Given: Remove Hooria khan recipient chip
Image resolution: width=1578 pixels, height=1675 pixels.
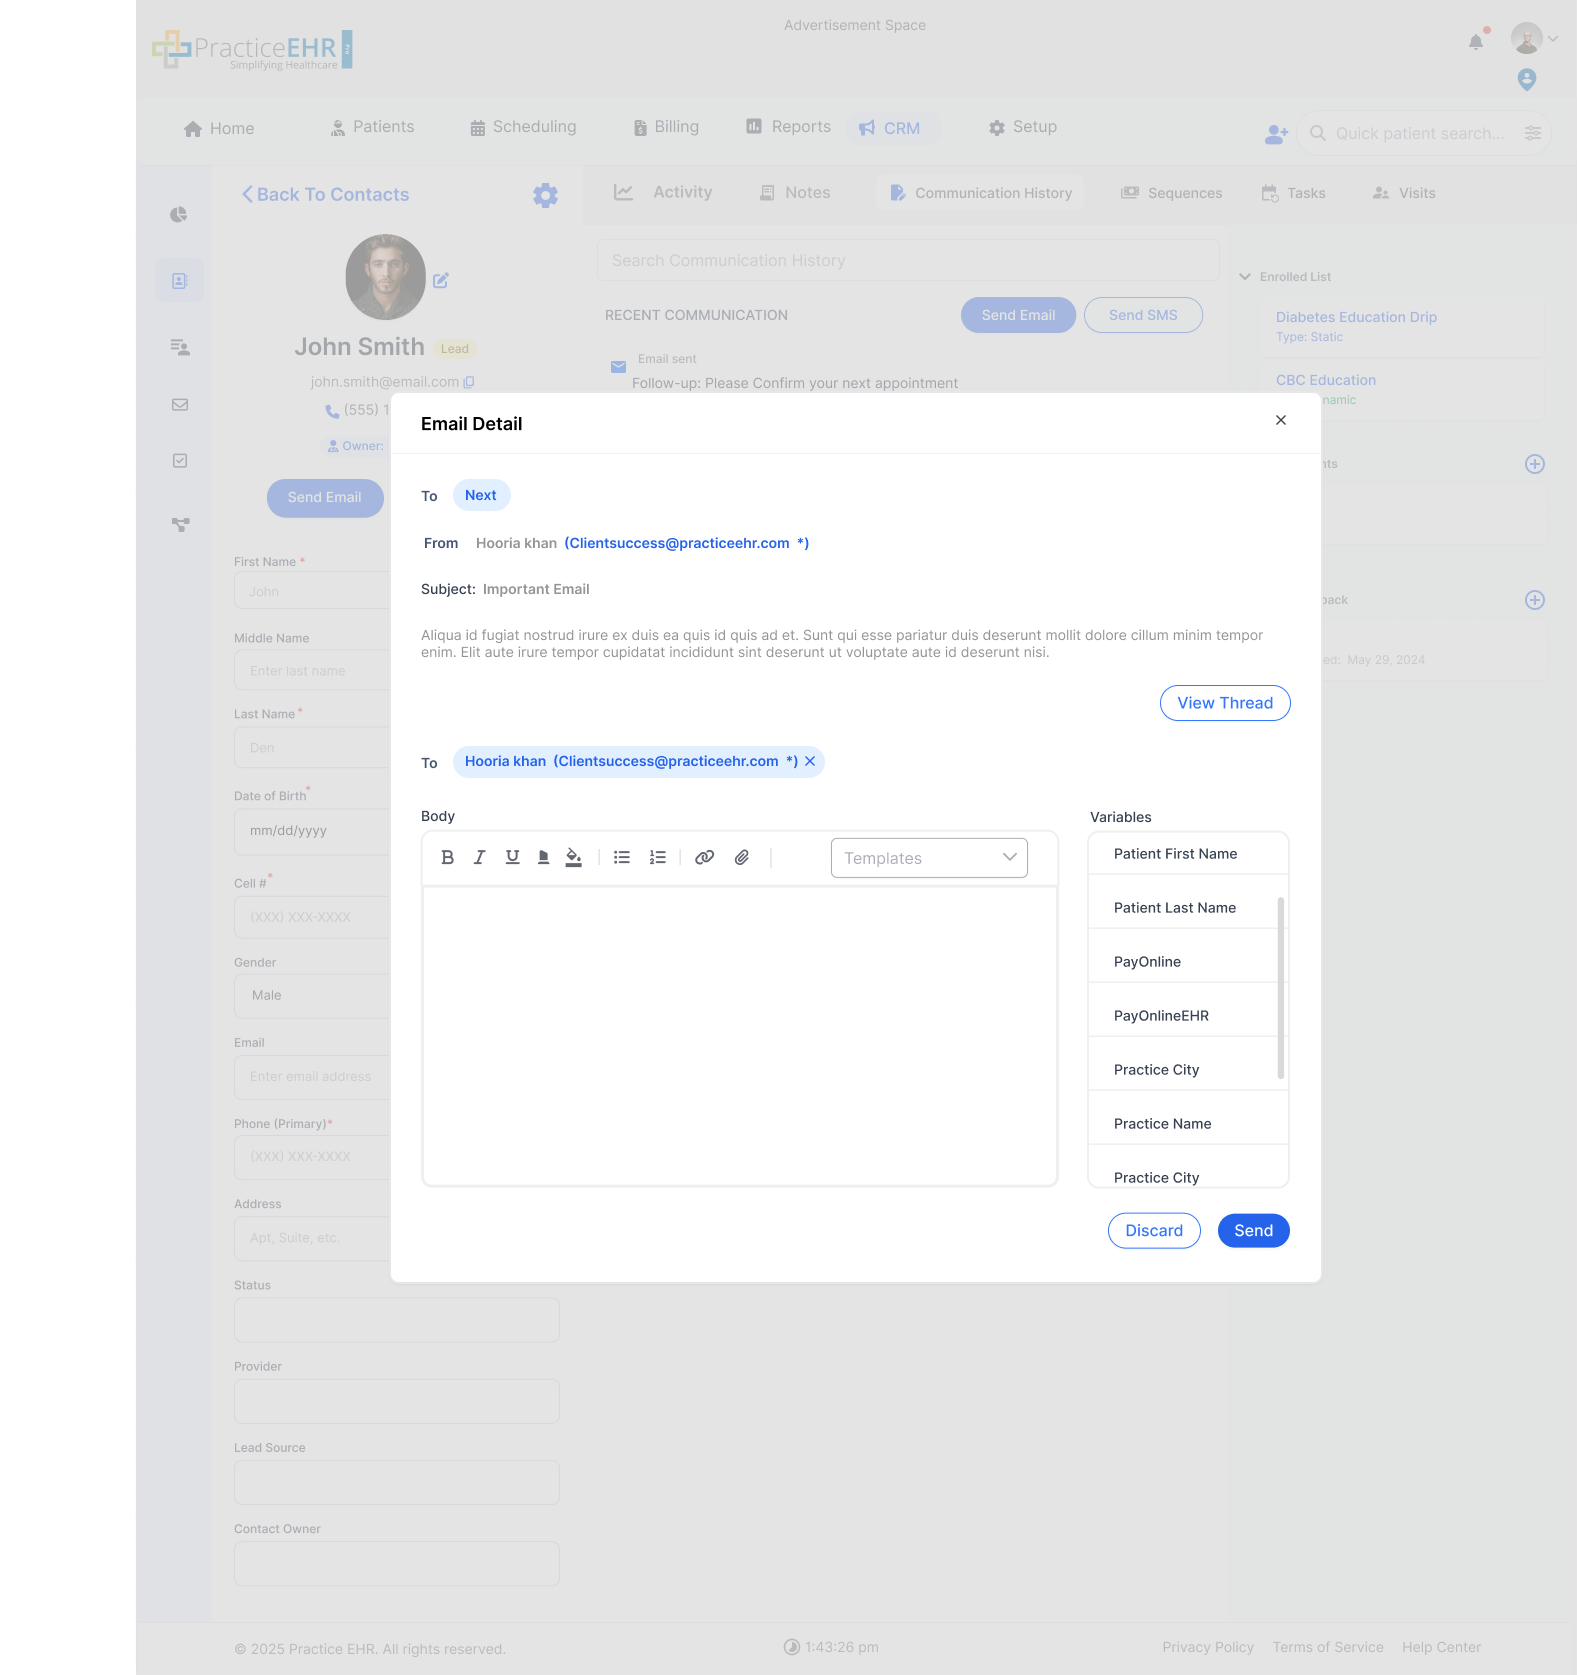Looking at the screenshot, I should 810,761.
